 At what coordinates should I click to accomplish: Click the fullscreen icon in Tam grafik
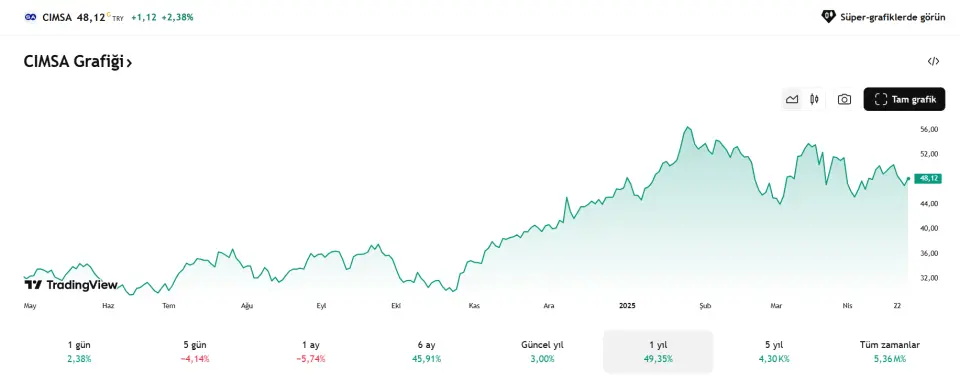pos(881,99)
